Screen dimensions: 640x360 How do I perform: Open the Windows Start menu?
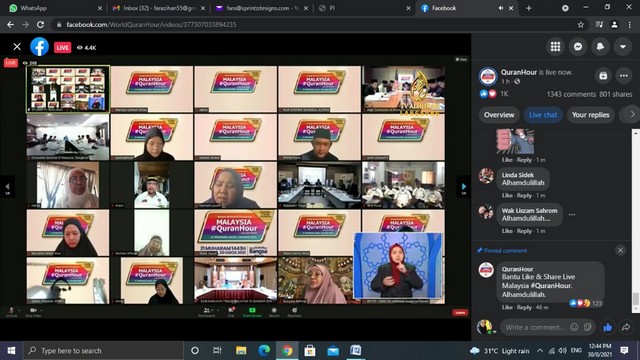click(x=11, y=350)
